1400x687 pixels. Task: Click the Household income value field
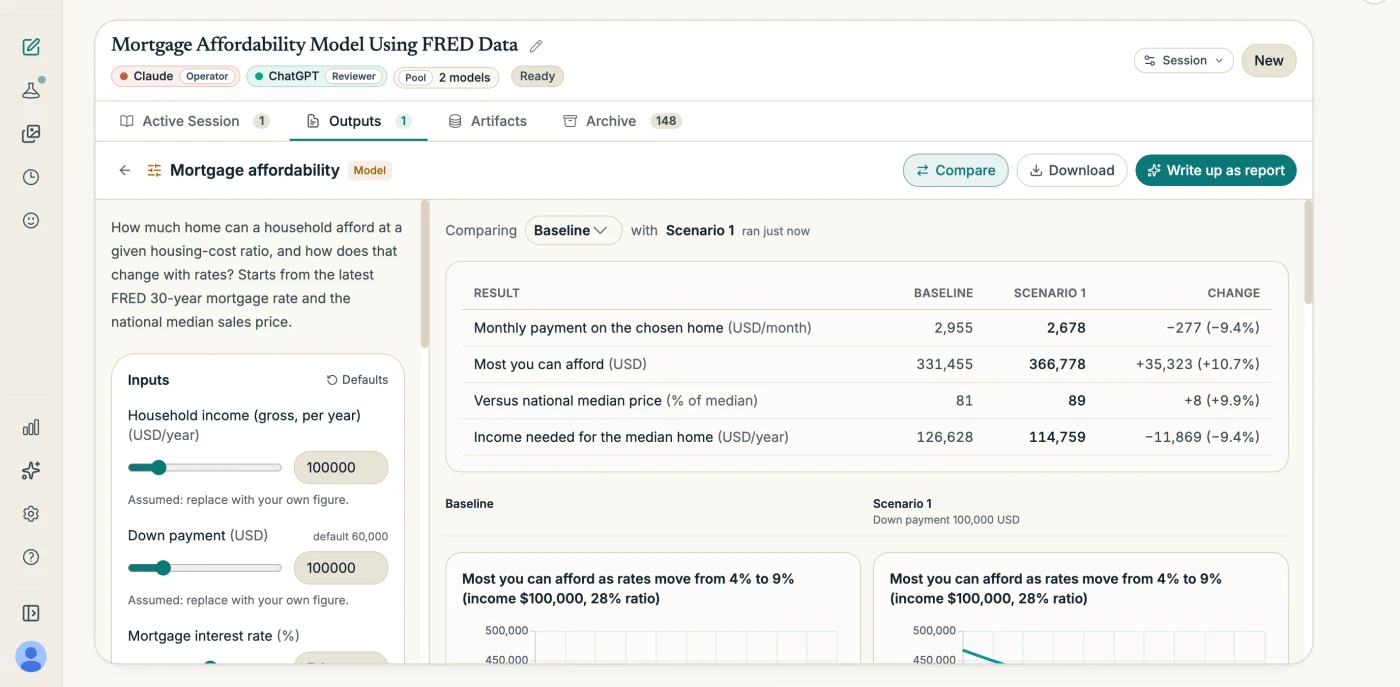point(341,467)
